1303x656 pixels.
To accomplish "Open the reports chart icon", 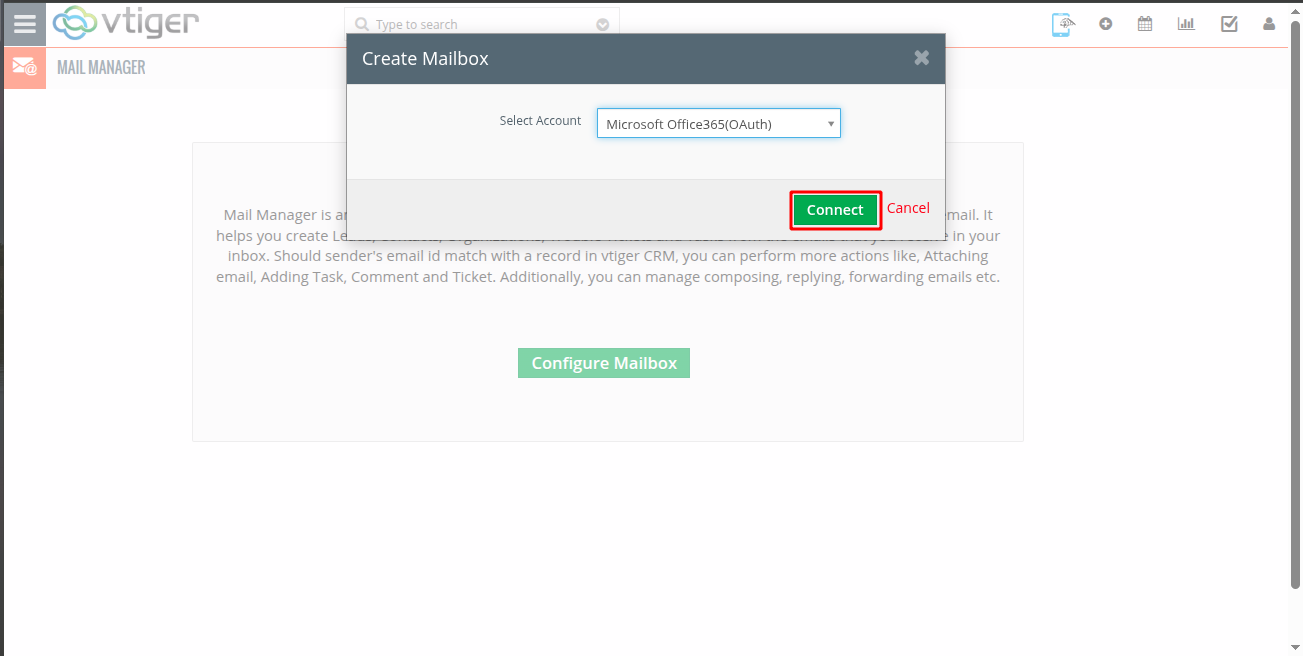I will coord(1186,24).
